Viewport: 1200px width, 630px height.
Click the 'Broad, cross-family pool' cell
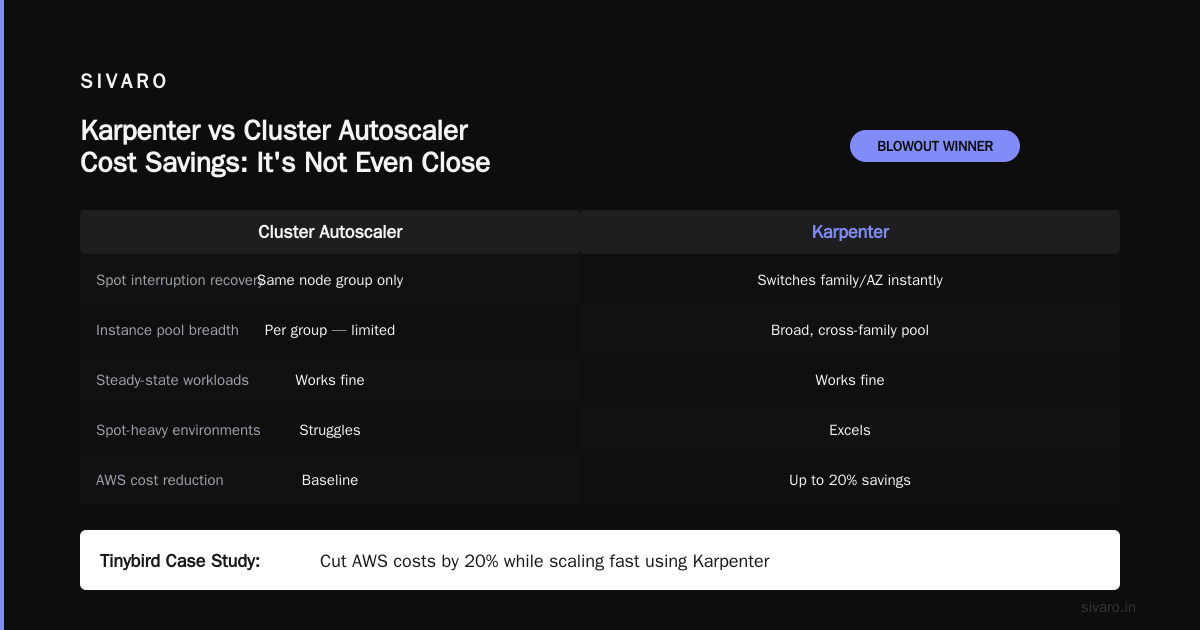850,330
